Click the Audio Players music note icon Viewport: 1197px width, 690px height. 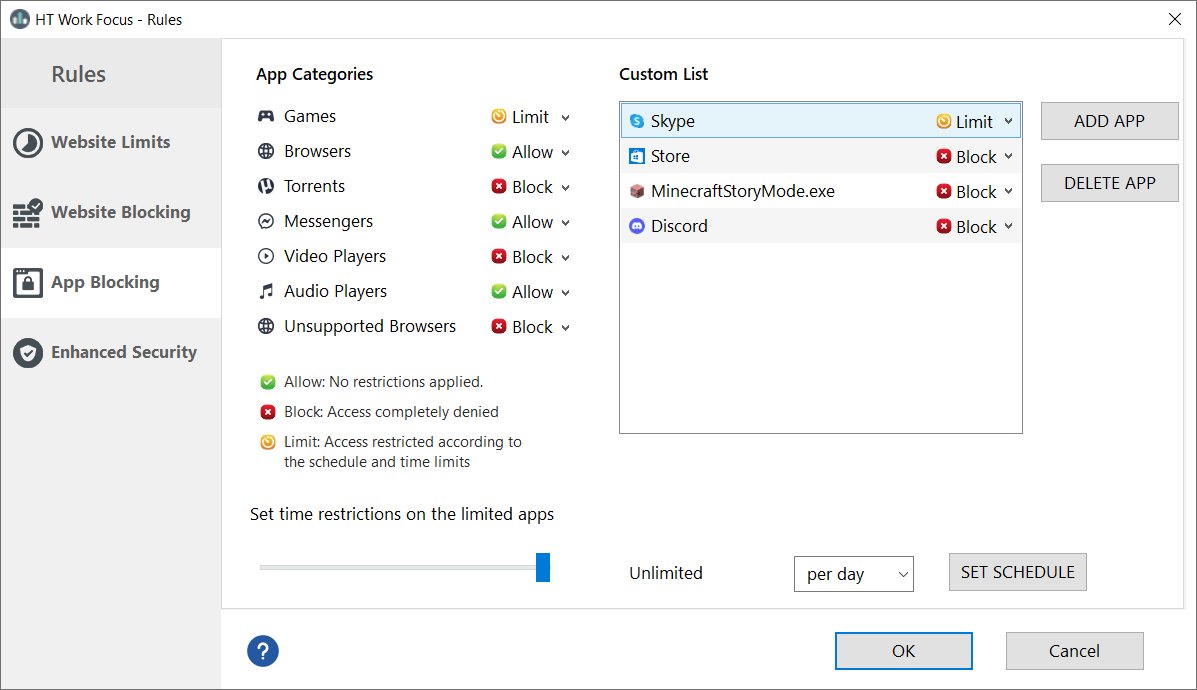point(266,292)
